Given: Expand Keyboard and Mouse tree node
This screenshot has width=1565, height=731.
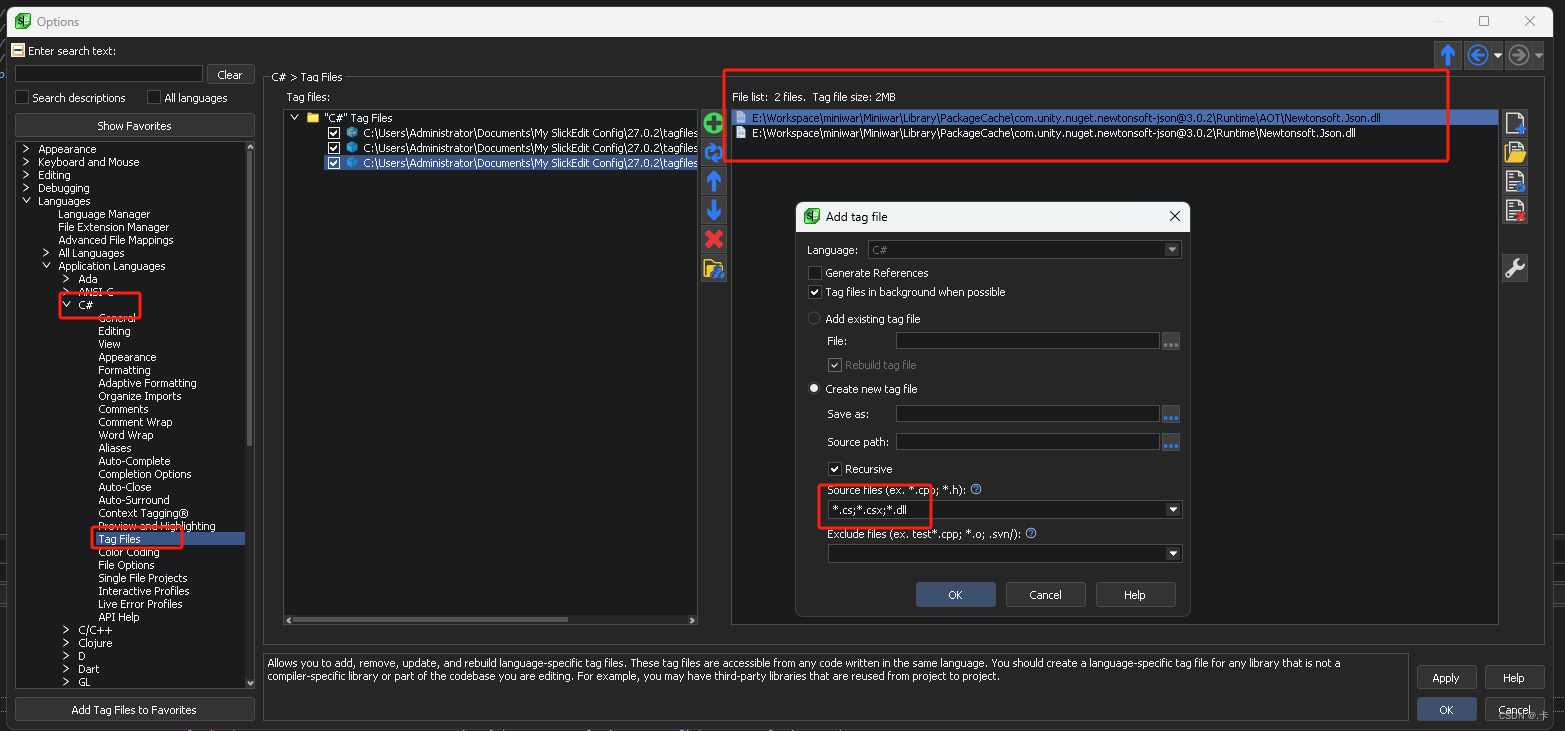Looking at the screenshot, I should click(26, 162).
